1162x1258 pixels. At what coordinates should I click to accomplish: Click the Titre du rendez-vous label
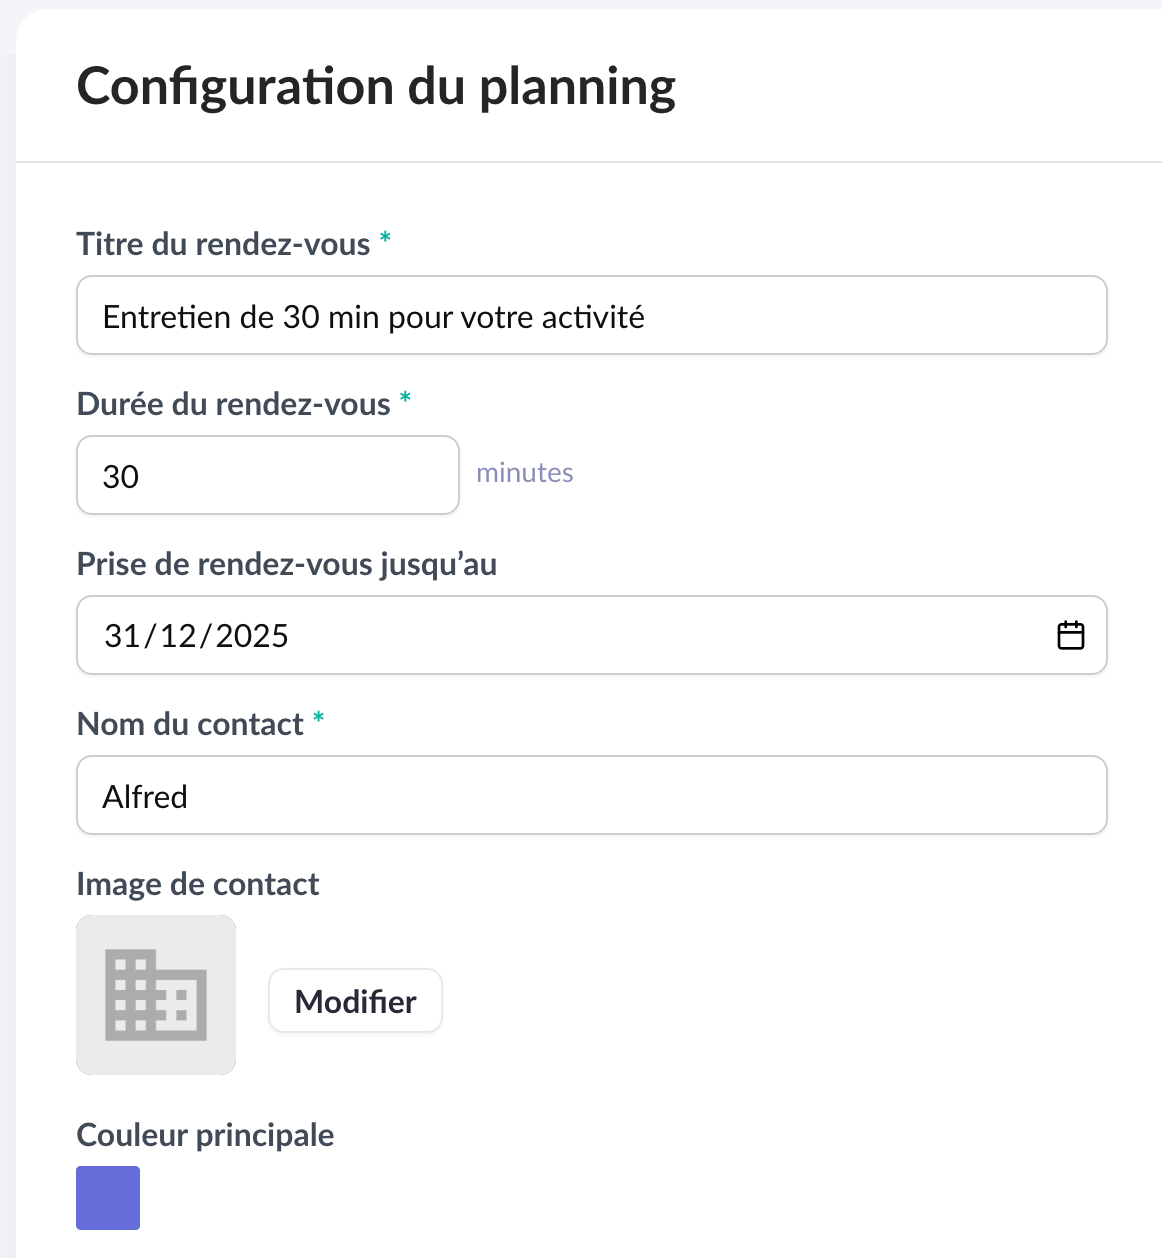(223, 244)
